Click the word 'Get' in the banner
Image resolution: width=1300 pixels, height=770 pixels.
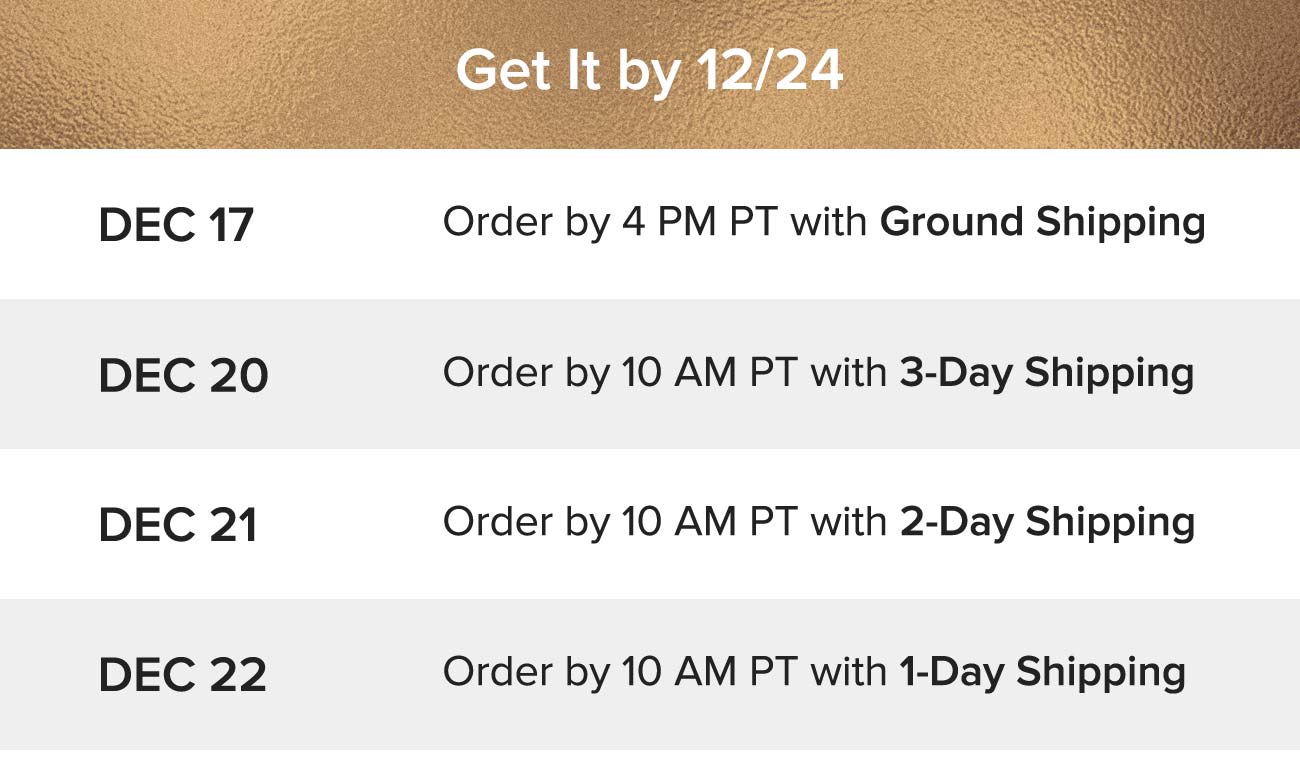click(499, 72)
